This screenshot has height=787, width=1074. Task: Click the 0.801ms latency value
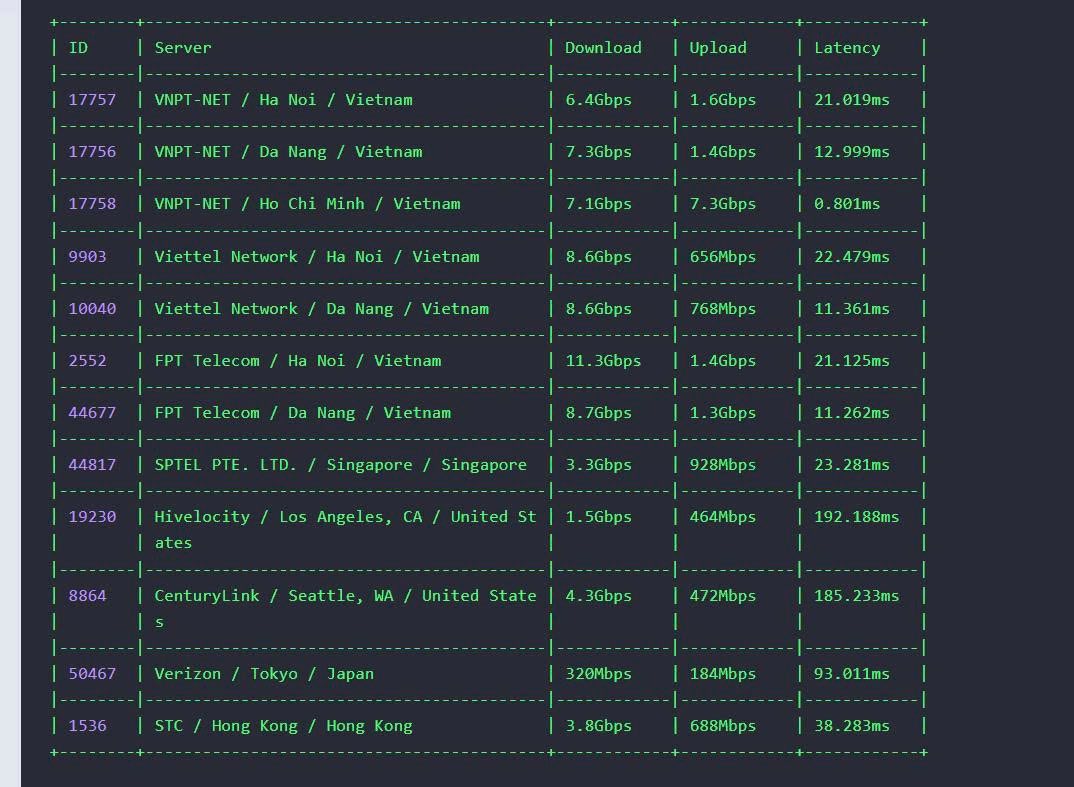[x=847, y=204]
